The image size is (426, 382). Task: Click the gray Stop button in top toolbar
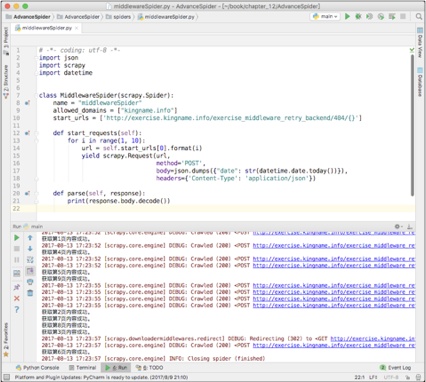click(x=403, y=16)
